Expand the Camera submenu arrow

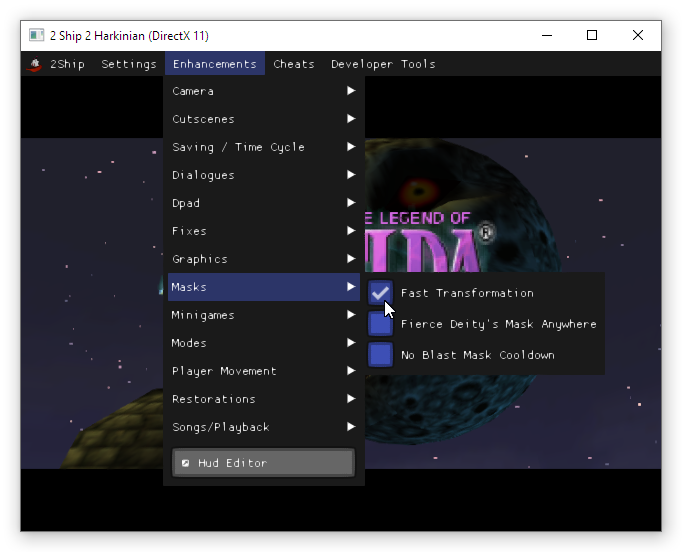351,90
